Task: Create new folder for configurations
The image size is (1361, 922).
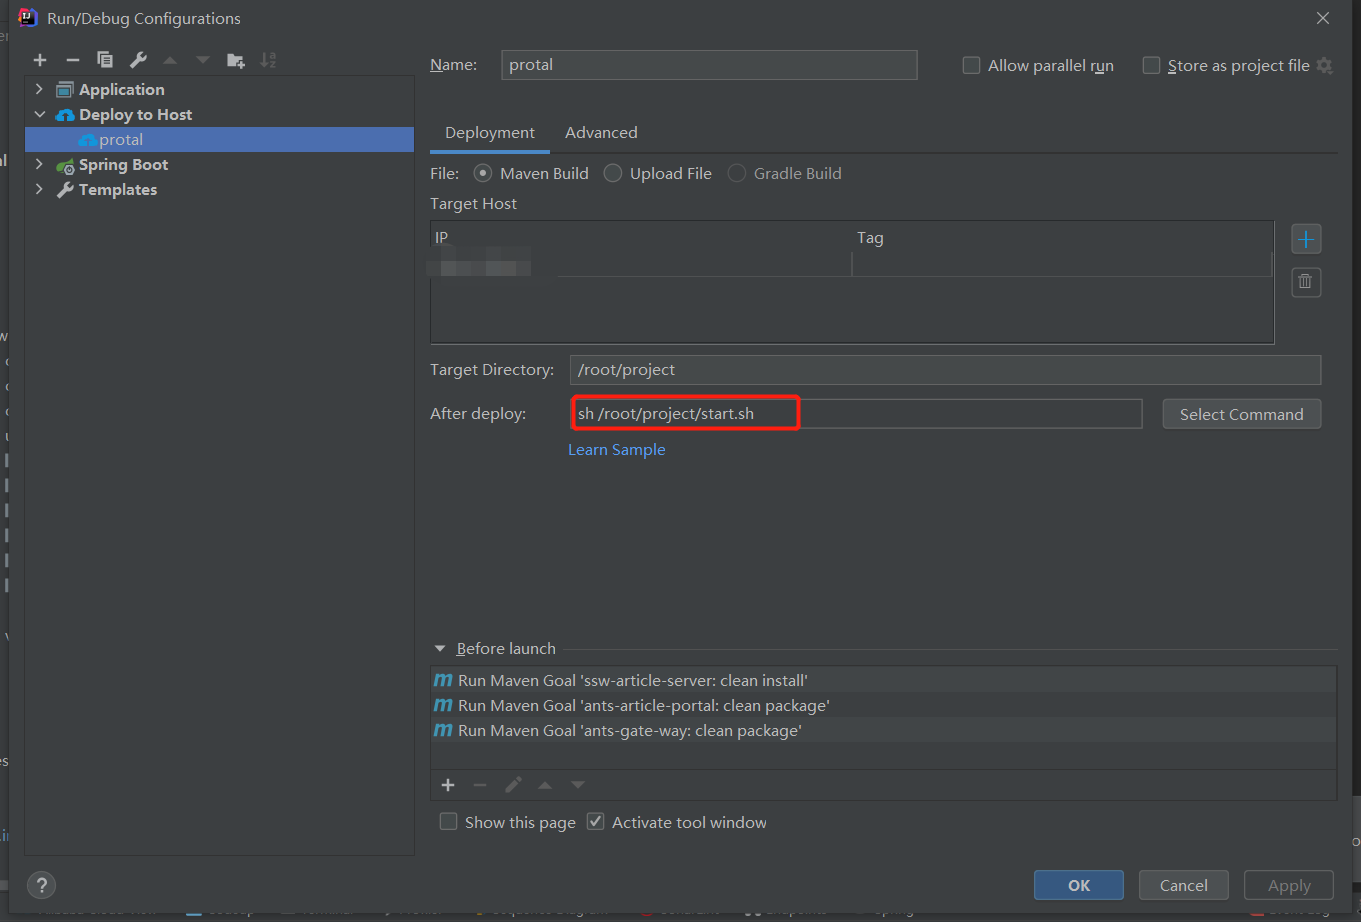Action: [236, 60]
